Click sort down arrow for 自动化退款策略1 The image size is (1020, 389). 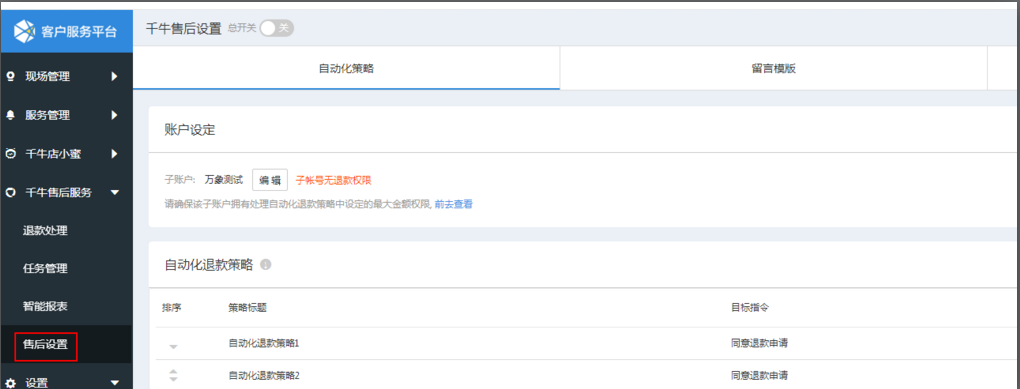pos(173,347)
